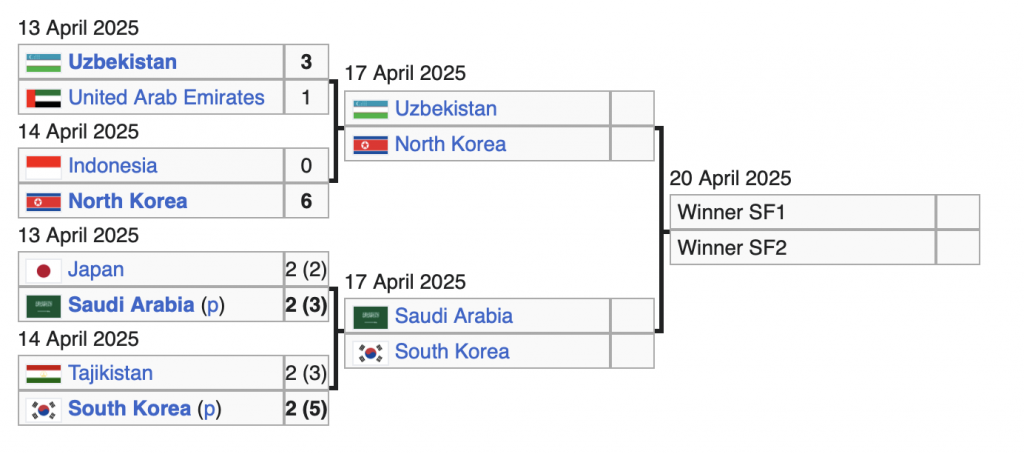Click the Indonesia flag icon
The width and height of the screenshot is (1024, 454).
click(43, 166)
